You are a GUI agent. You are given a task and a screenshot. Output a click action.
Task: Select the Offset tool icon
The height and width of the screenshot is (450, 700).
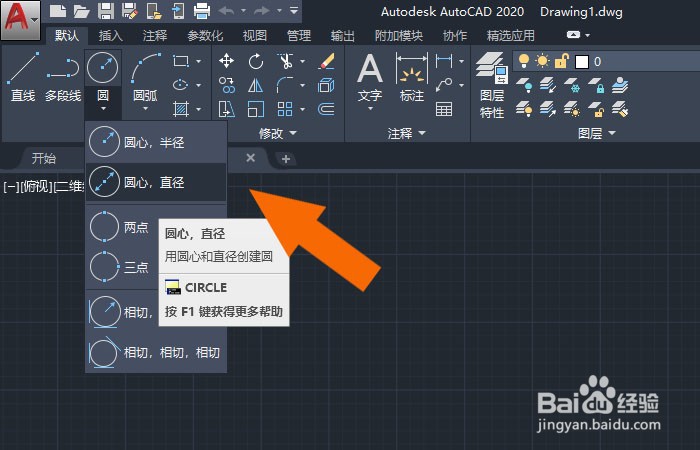[x=326, y=109]
